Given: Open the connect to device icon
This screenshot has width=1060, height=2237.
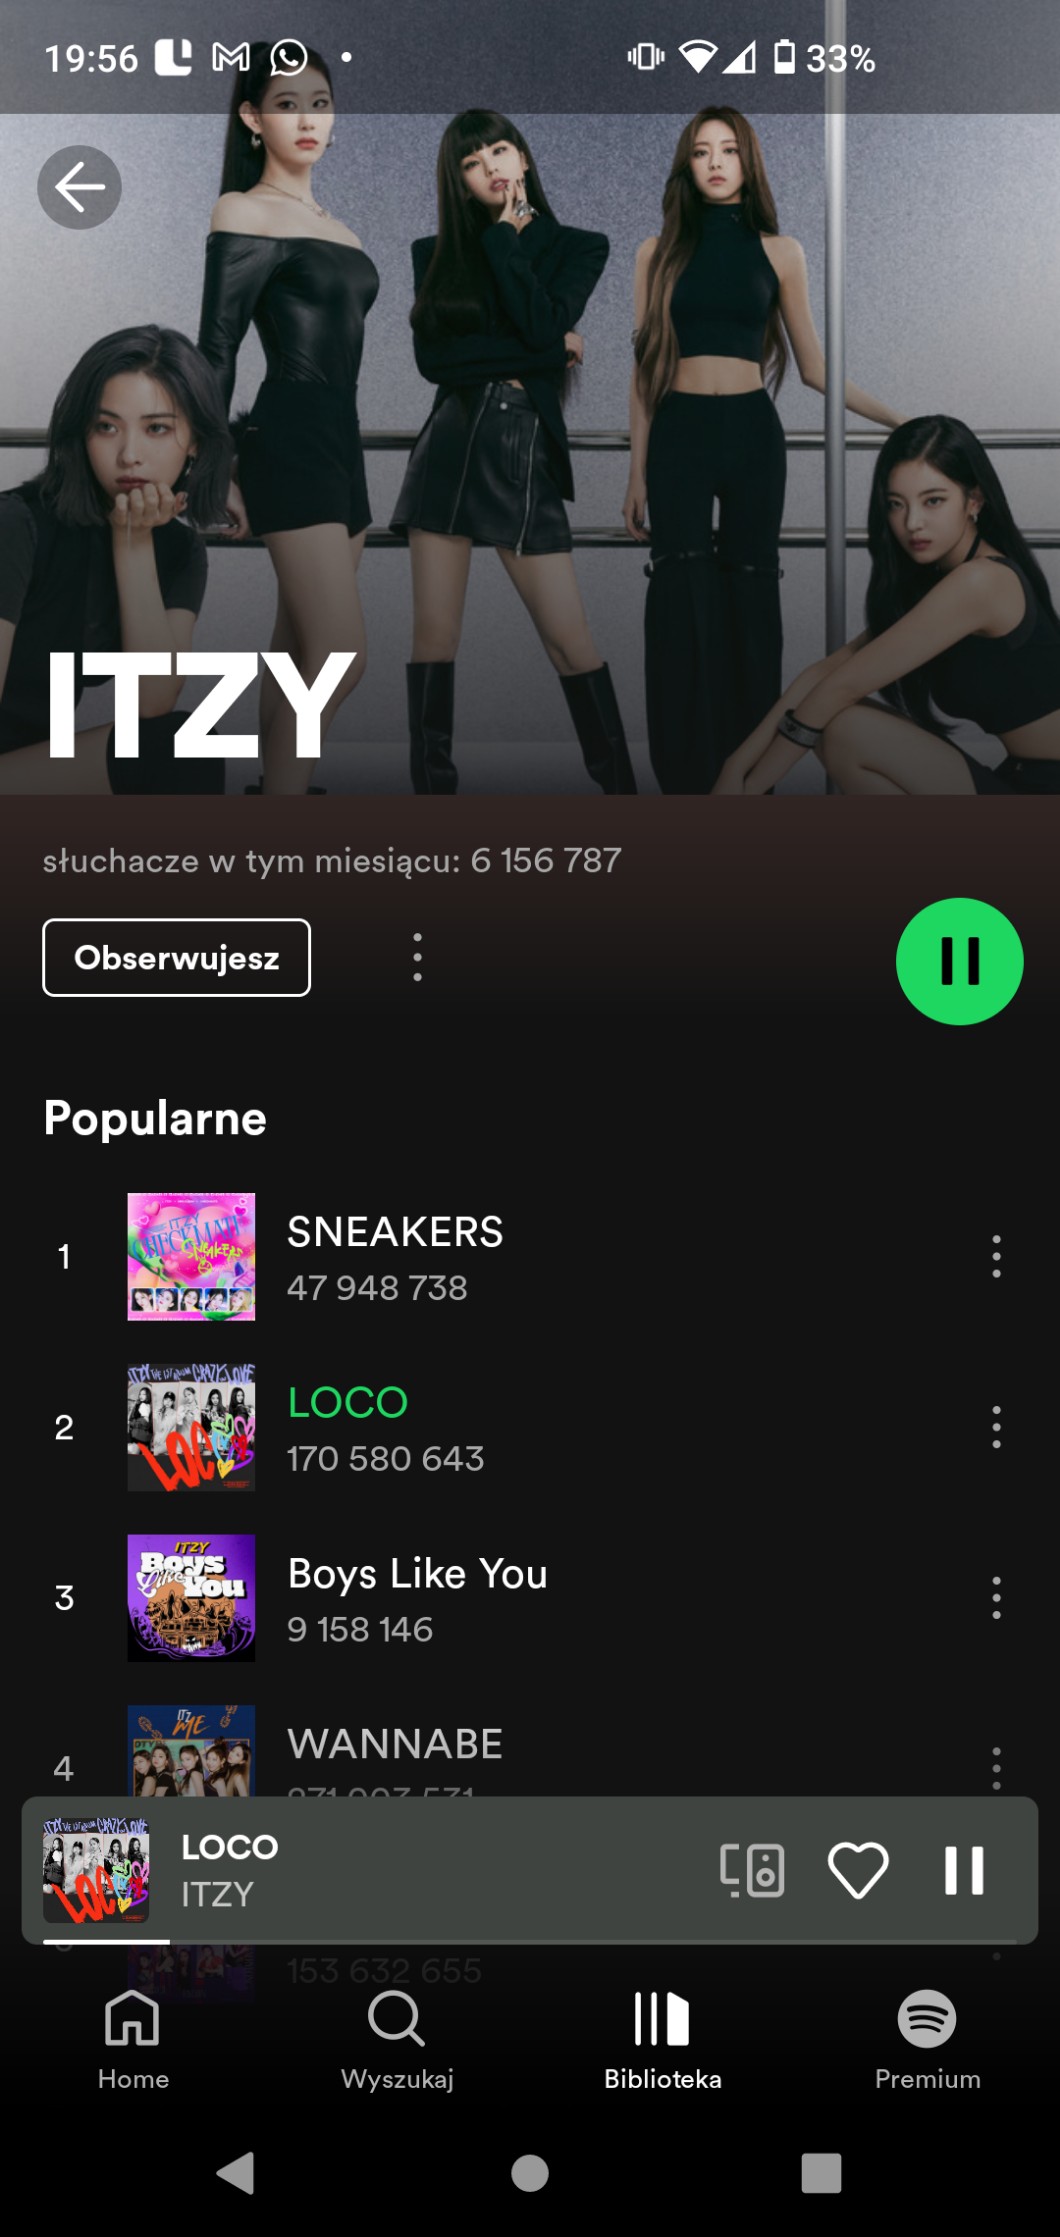Looking at the screenshot, I should tap(752, 1870).
